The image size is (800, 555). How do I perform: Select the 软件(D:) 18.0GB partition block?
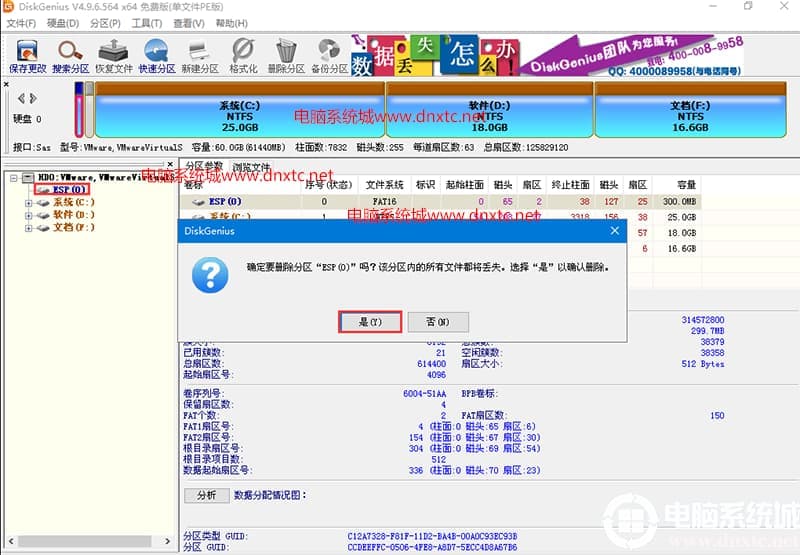click(489, 110)
